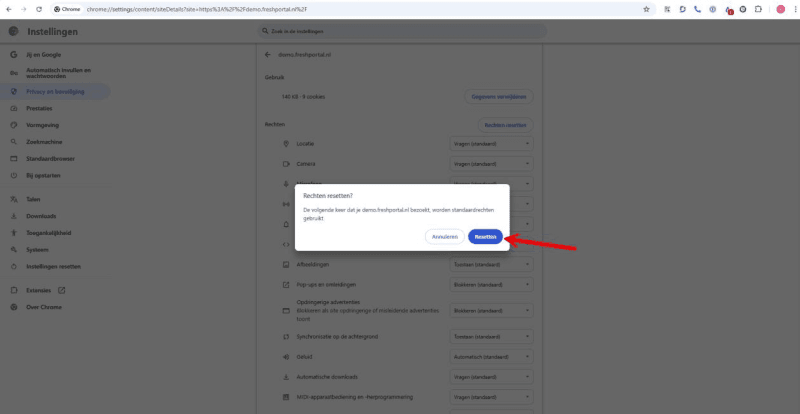Viewport: 800px width, 414px height.
Task: Click Annuleren in the reset dialog
Action: click(444, 237)
